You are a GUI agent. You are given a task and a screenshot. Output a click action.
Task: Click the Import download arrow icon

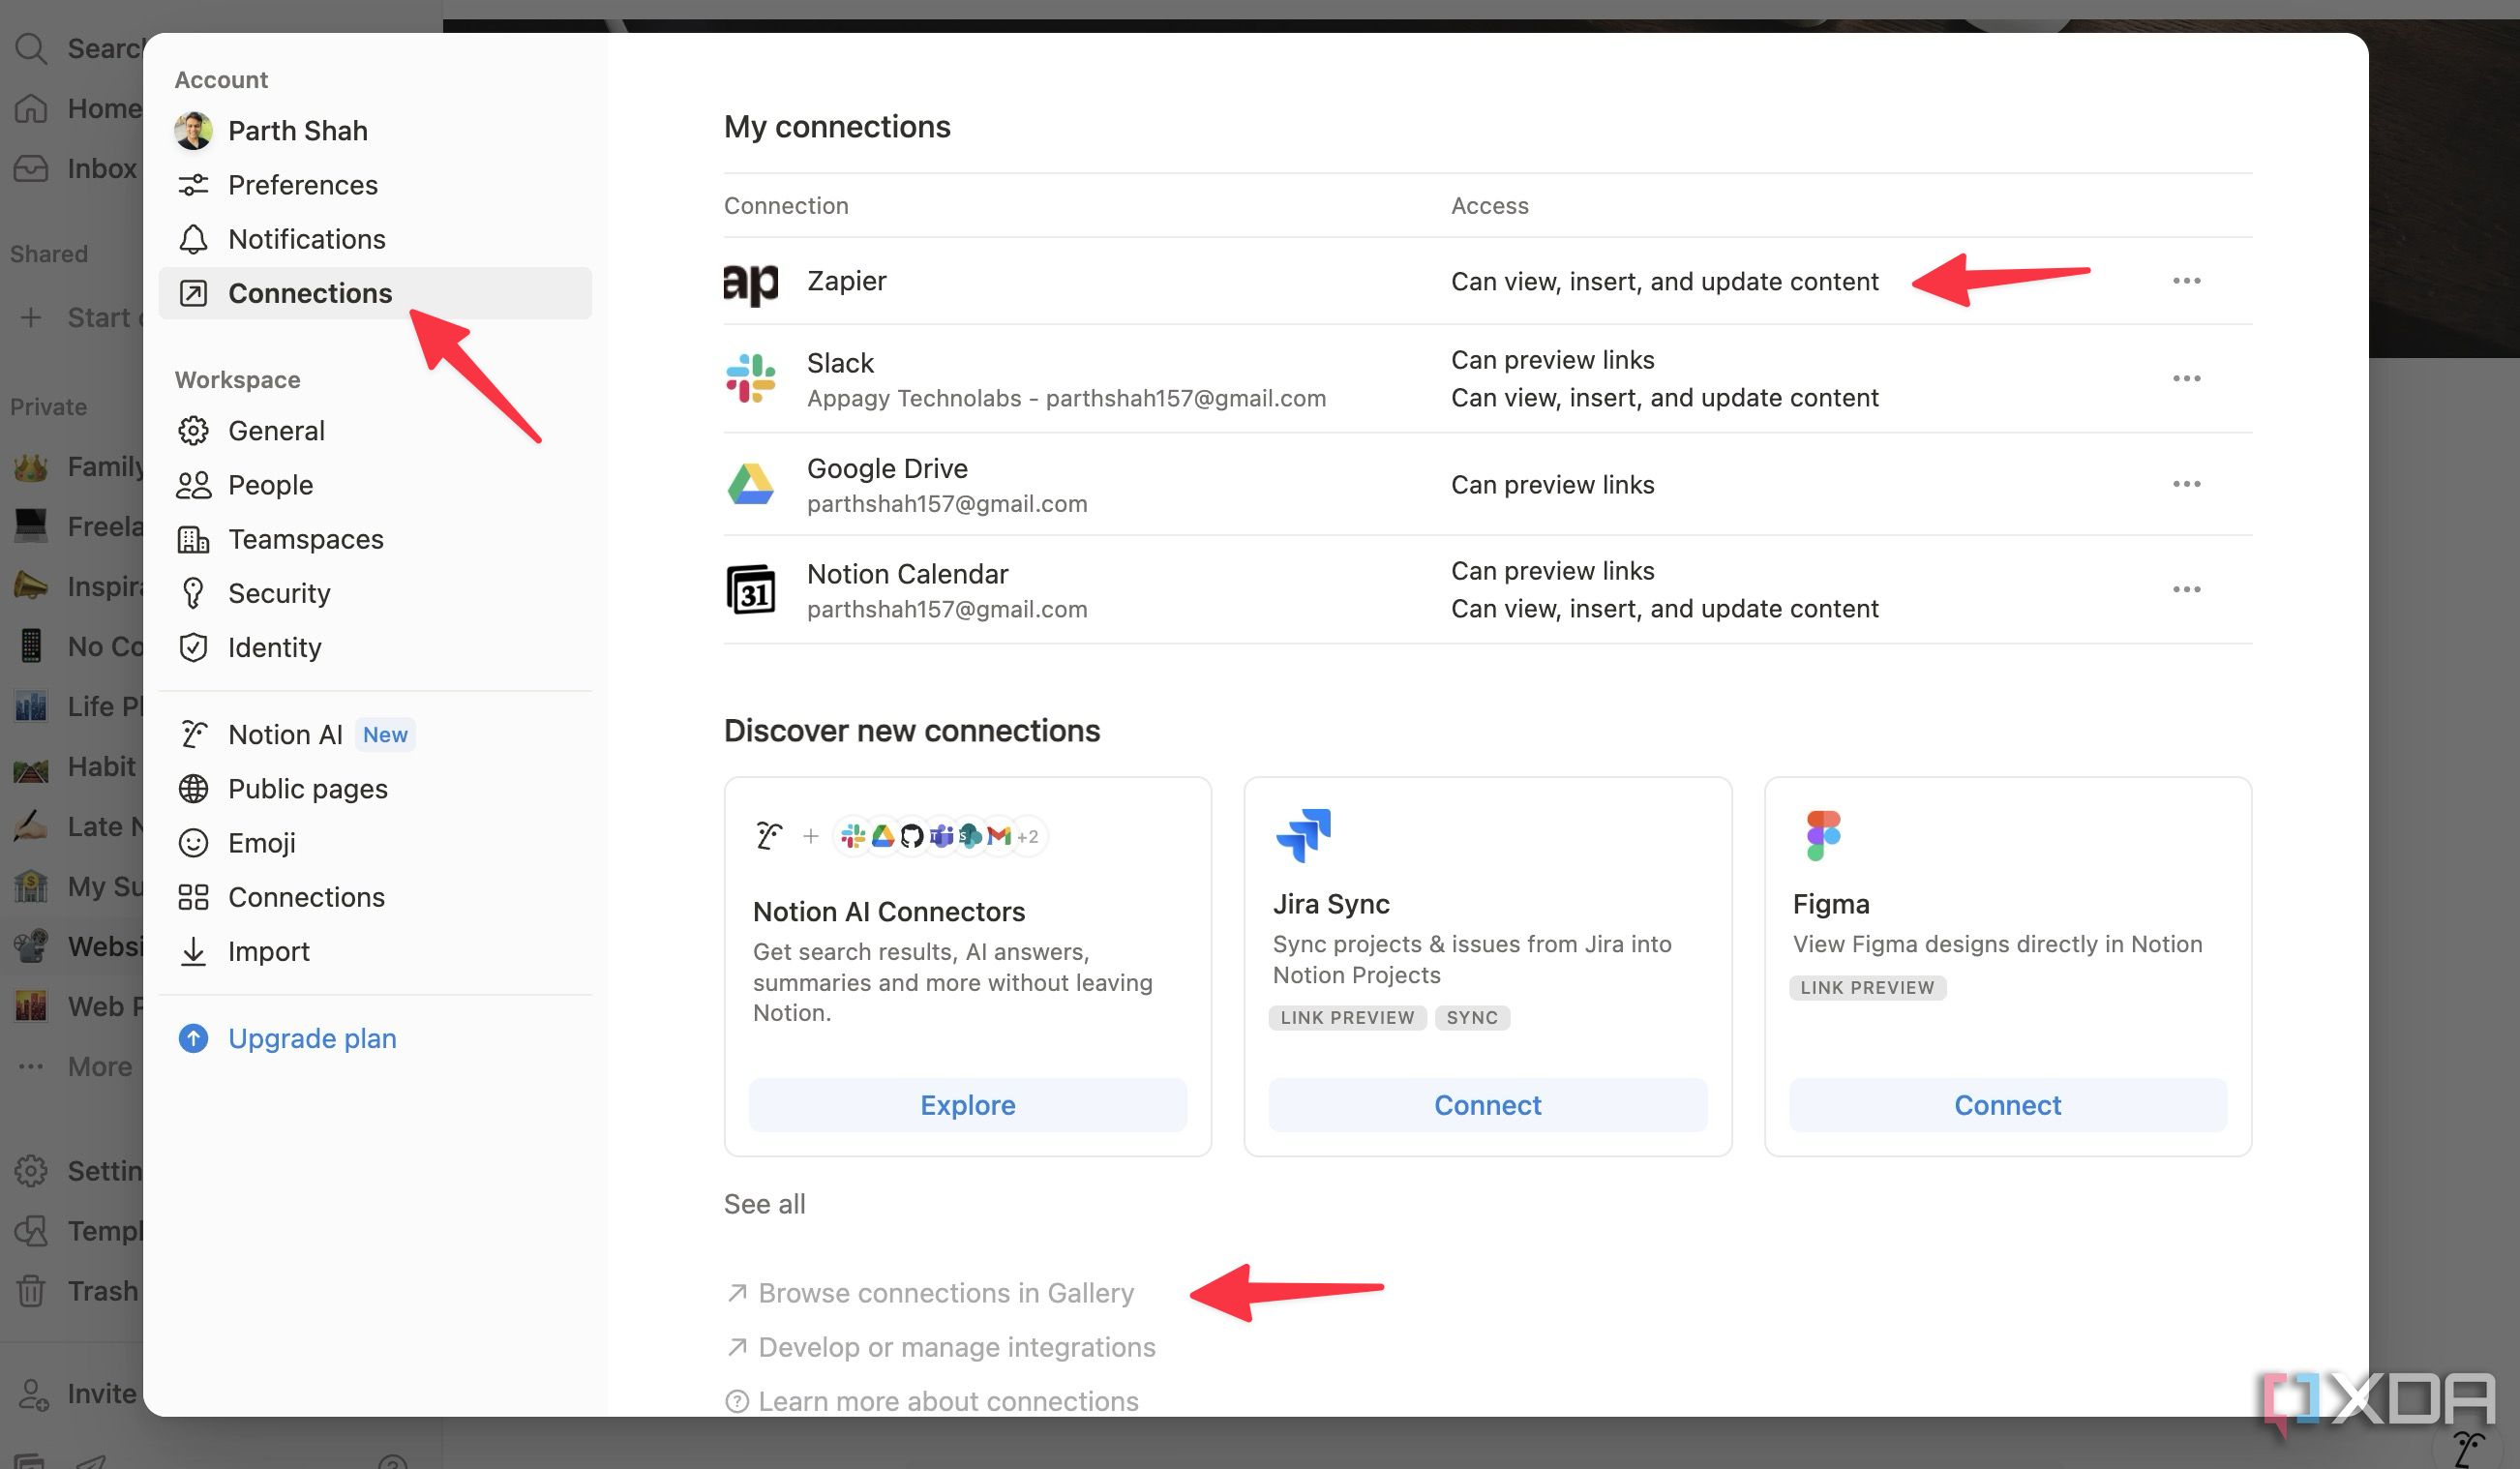(x=193, y=951)
